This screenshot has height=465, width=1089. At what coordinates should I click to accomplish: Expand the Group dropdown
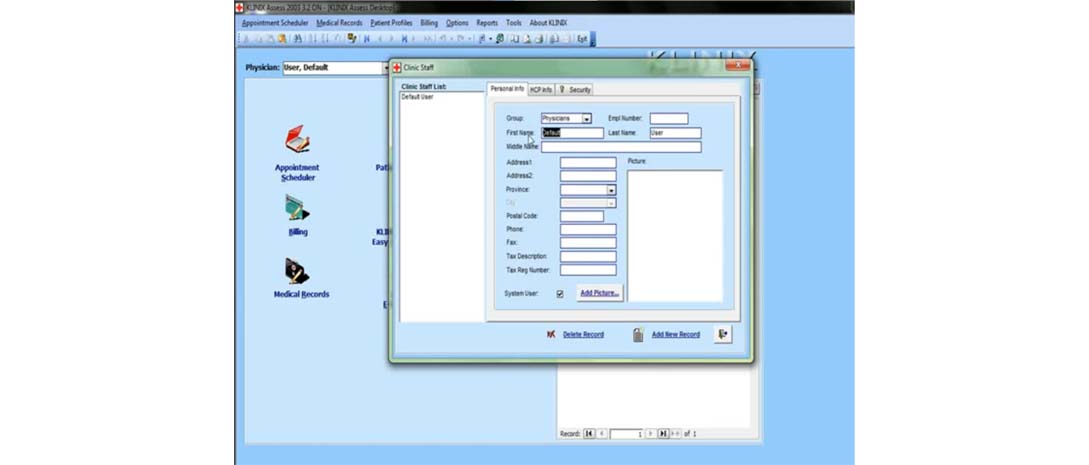(x=586, y=119)
